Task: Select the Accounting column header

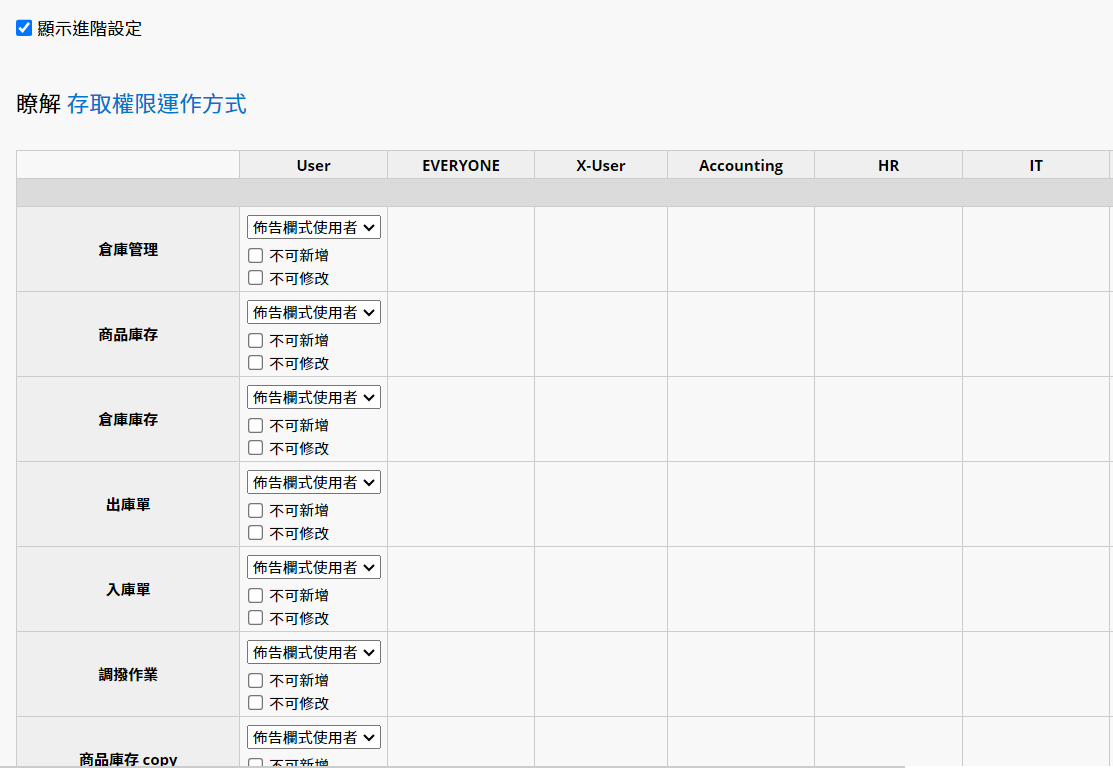Action: 740,165
